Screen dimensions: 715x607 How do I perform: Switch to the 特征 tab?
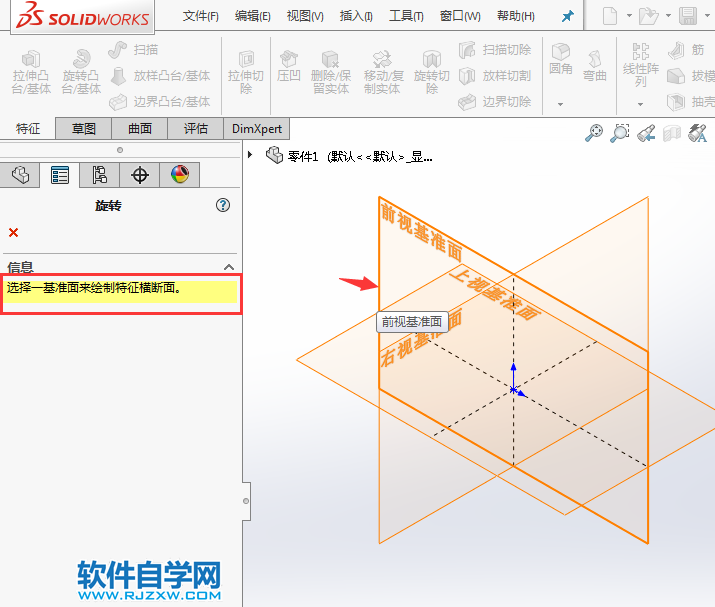tap(28, 129)
